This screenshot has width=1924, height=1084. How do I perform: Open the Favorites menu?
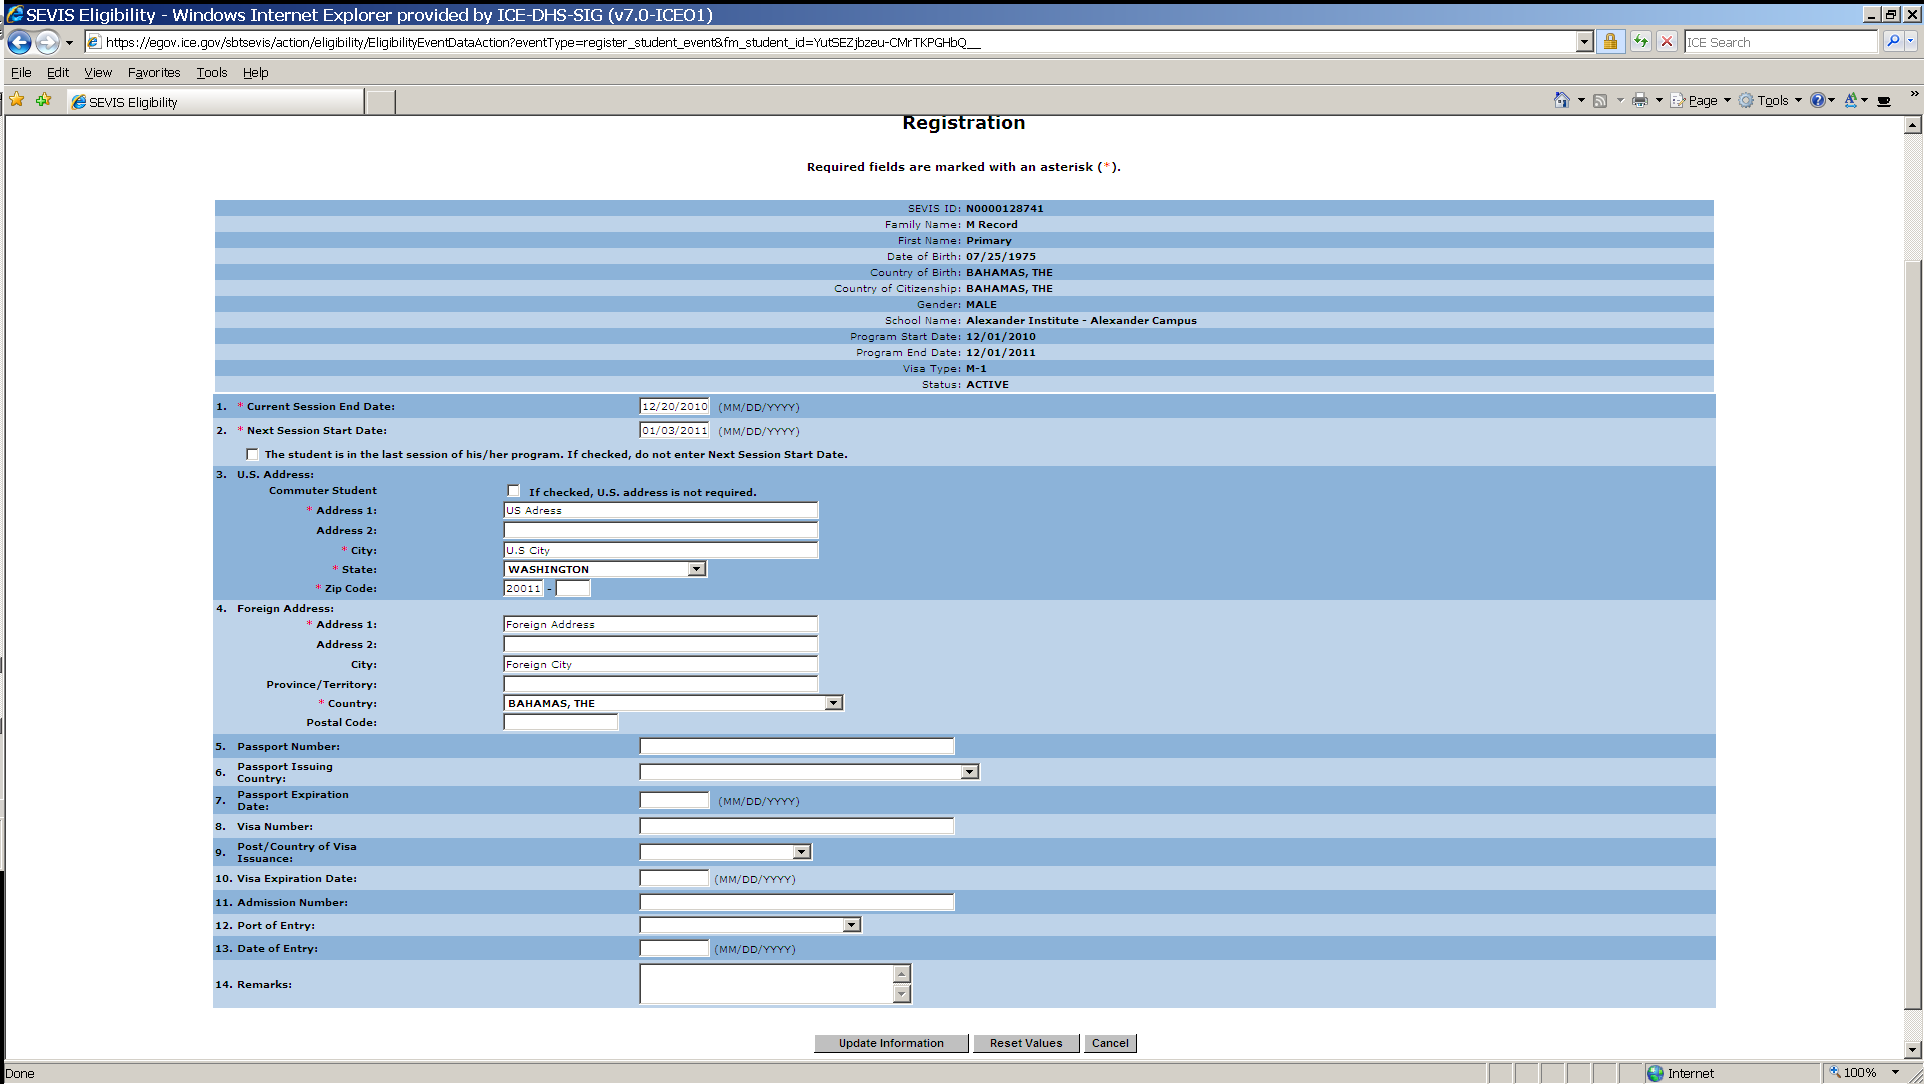tap(154, 72)
